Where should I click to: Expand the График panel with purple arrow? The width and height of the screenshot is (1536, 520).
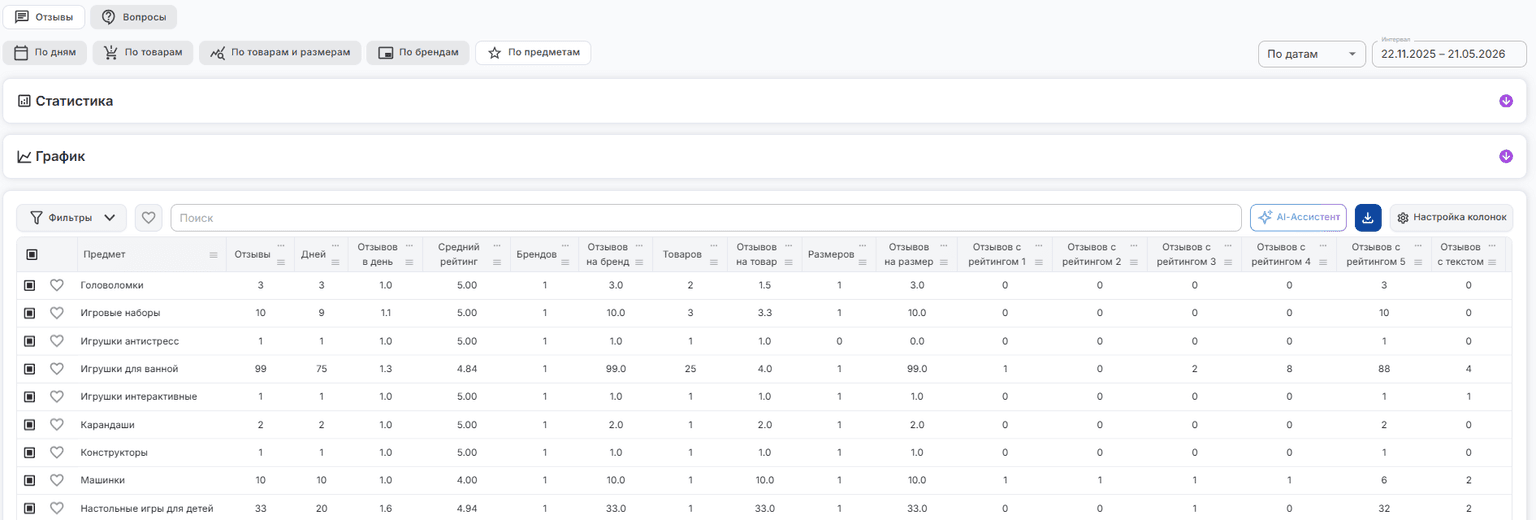pyautogui.click(x=1506, y=156)
